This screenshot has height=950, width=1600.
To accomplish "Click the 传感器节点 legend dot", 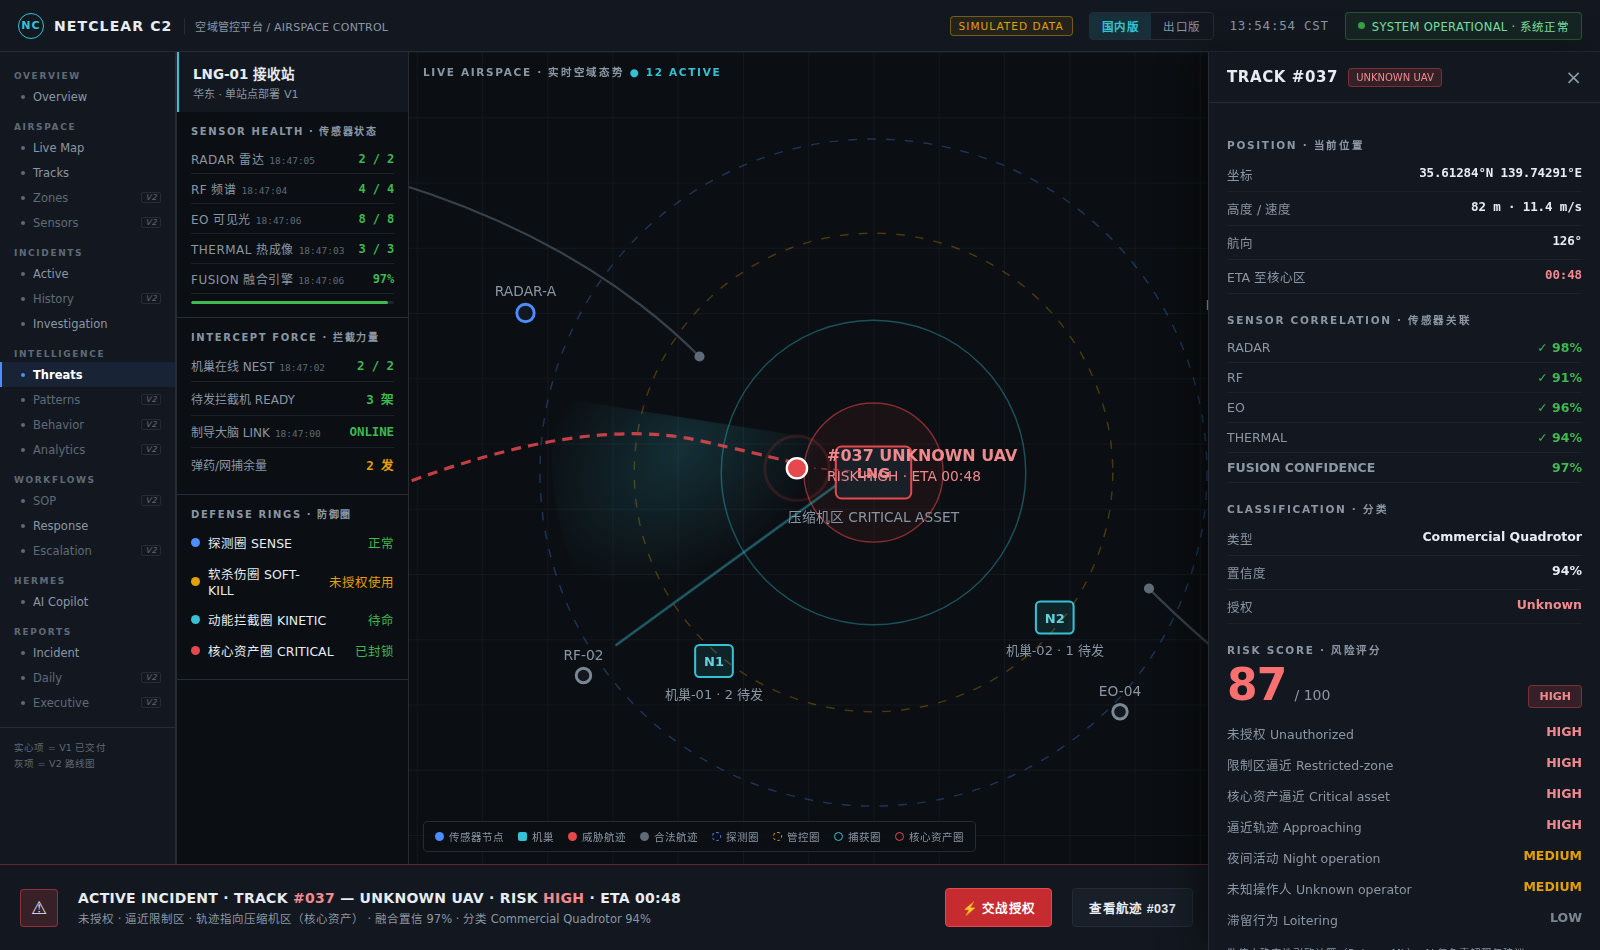I will coord(439,837).
